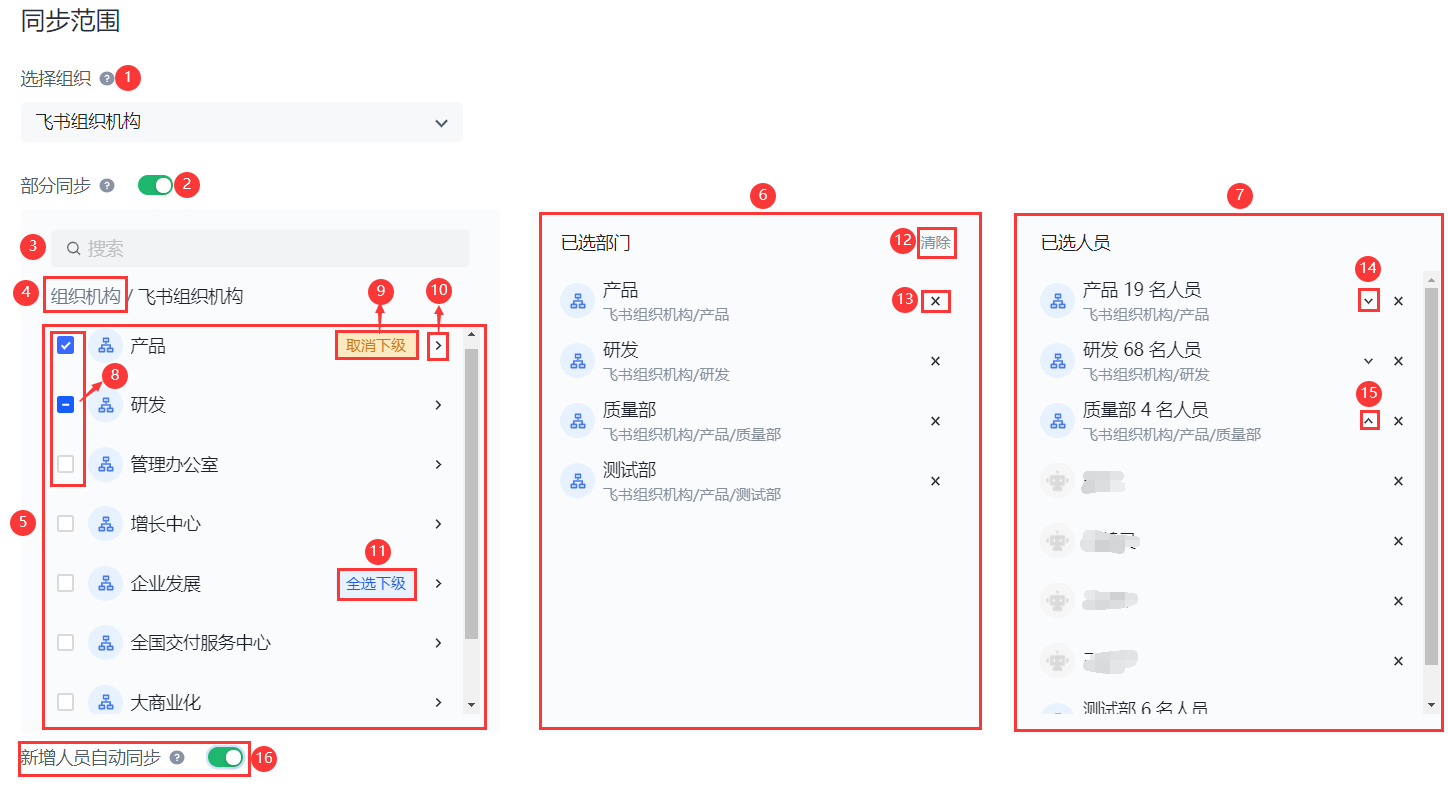Disable 新增人员自动同步 toggle

pyautogui.click(x=225, y=758)
